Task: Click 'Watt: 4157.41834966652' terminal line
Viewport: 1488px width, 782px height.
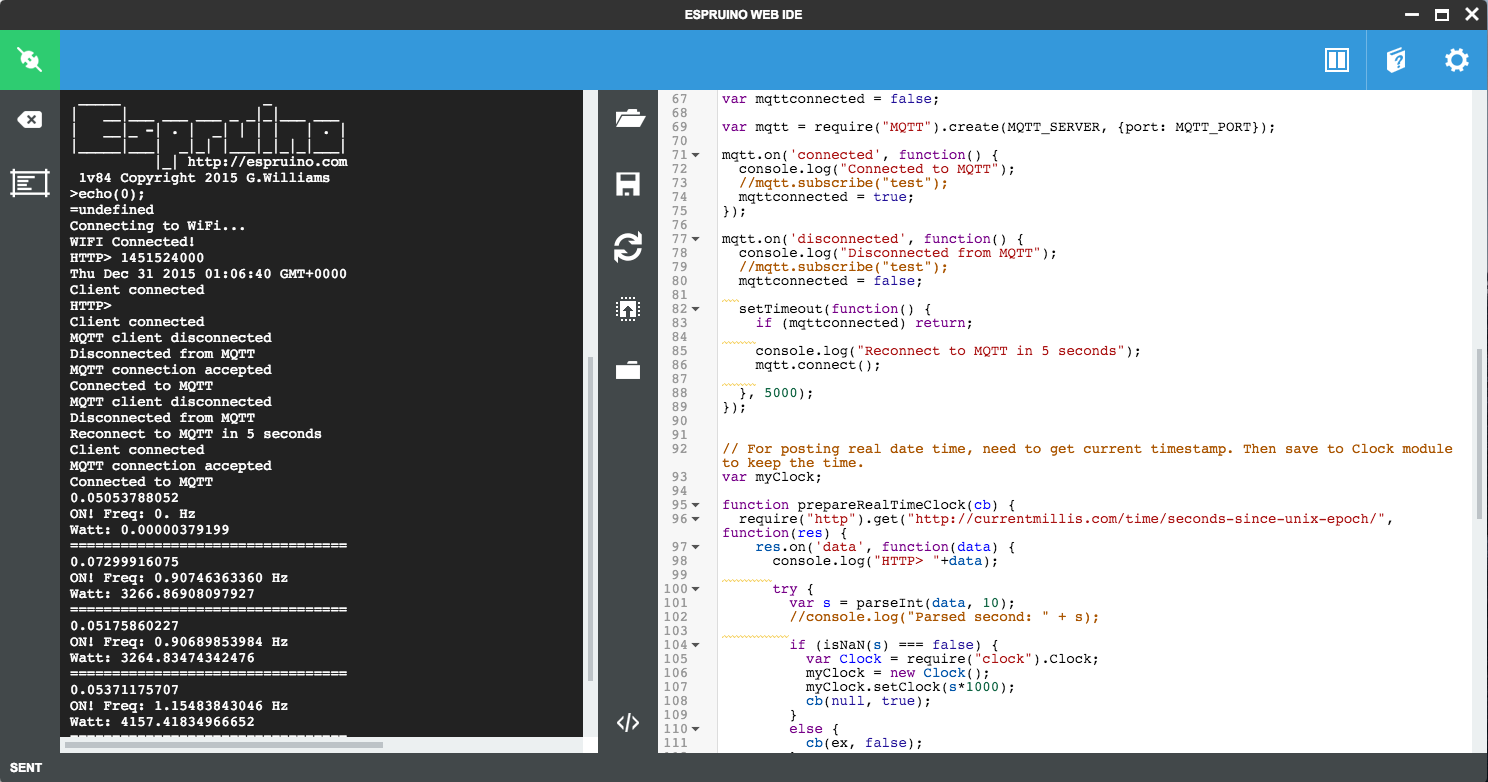Action: point(162,721)
